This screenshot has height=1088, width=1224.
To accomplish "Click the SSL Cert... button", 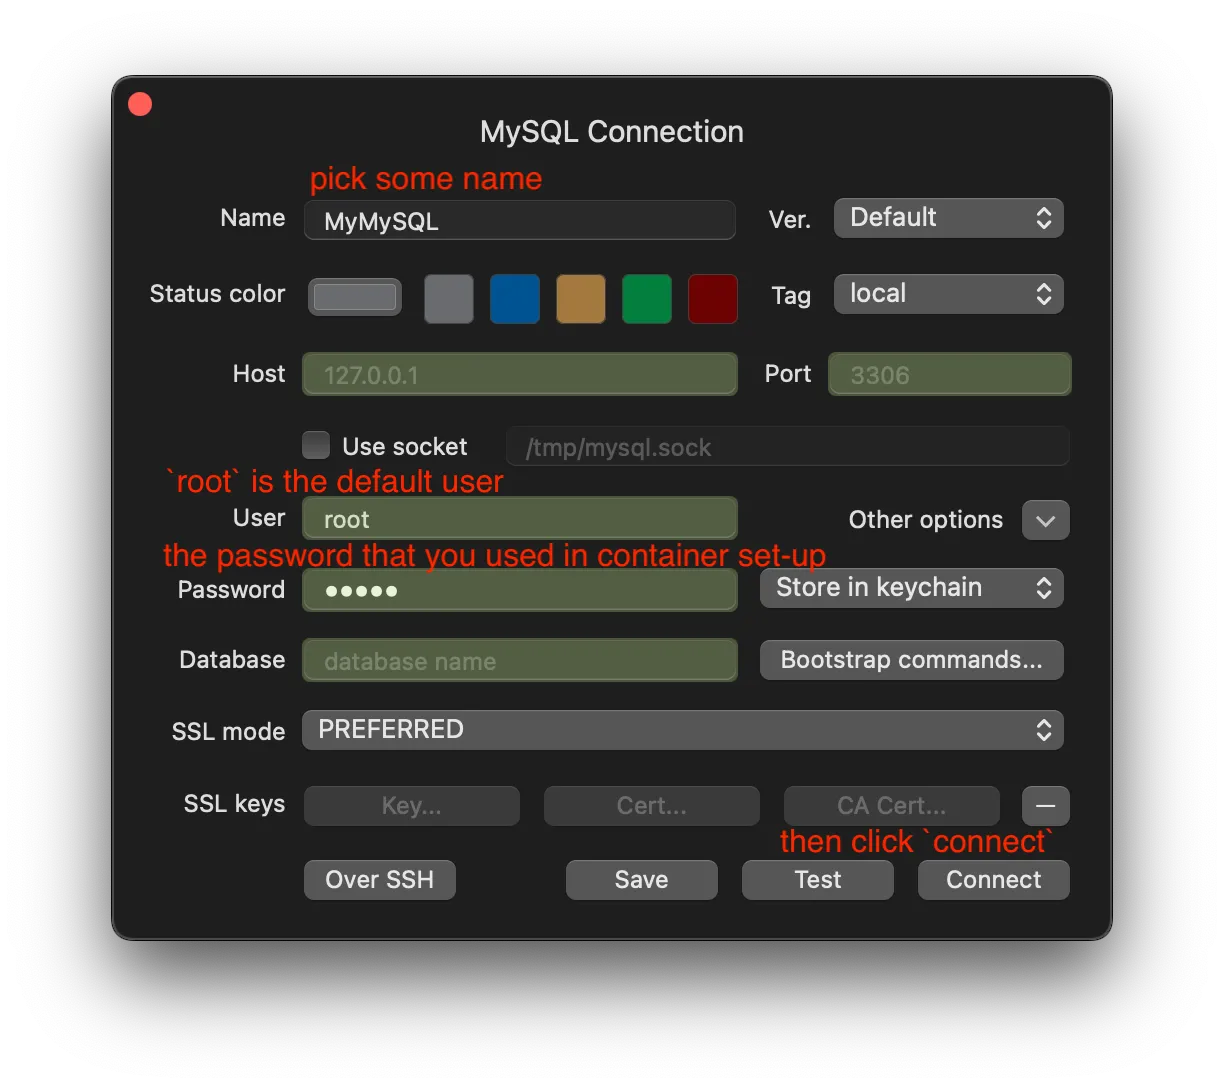I will coord(652,806).
